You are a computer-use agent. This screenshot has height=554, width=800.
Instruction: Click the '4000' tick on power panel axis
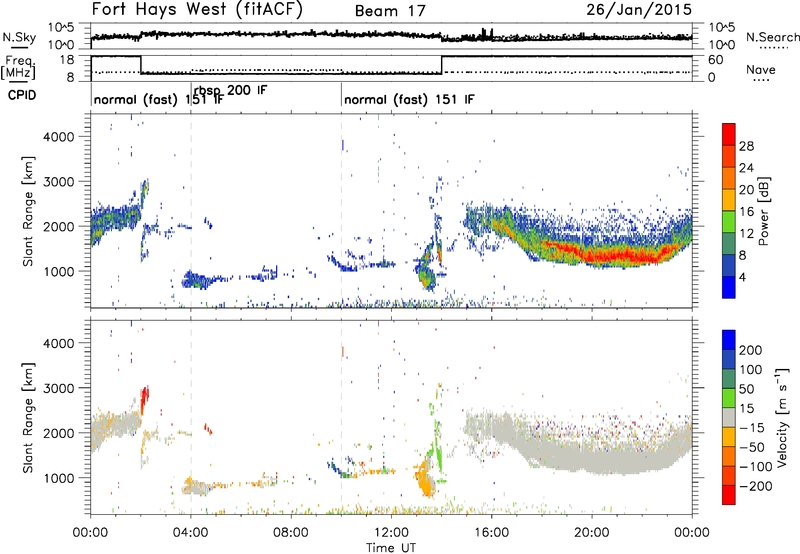(59, 137)
